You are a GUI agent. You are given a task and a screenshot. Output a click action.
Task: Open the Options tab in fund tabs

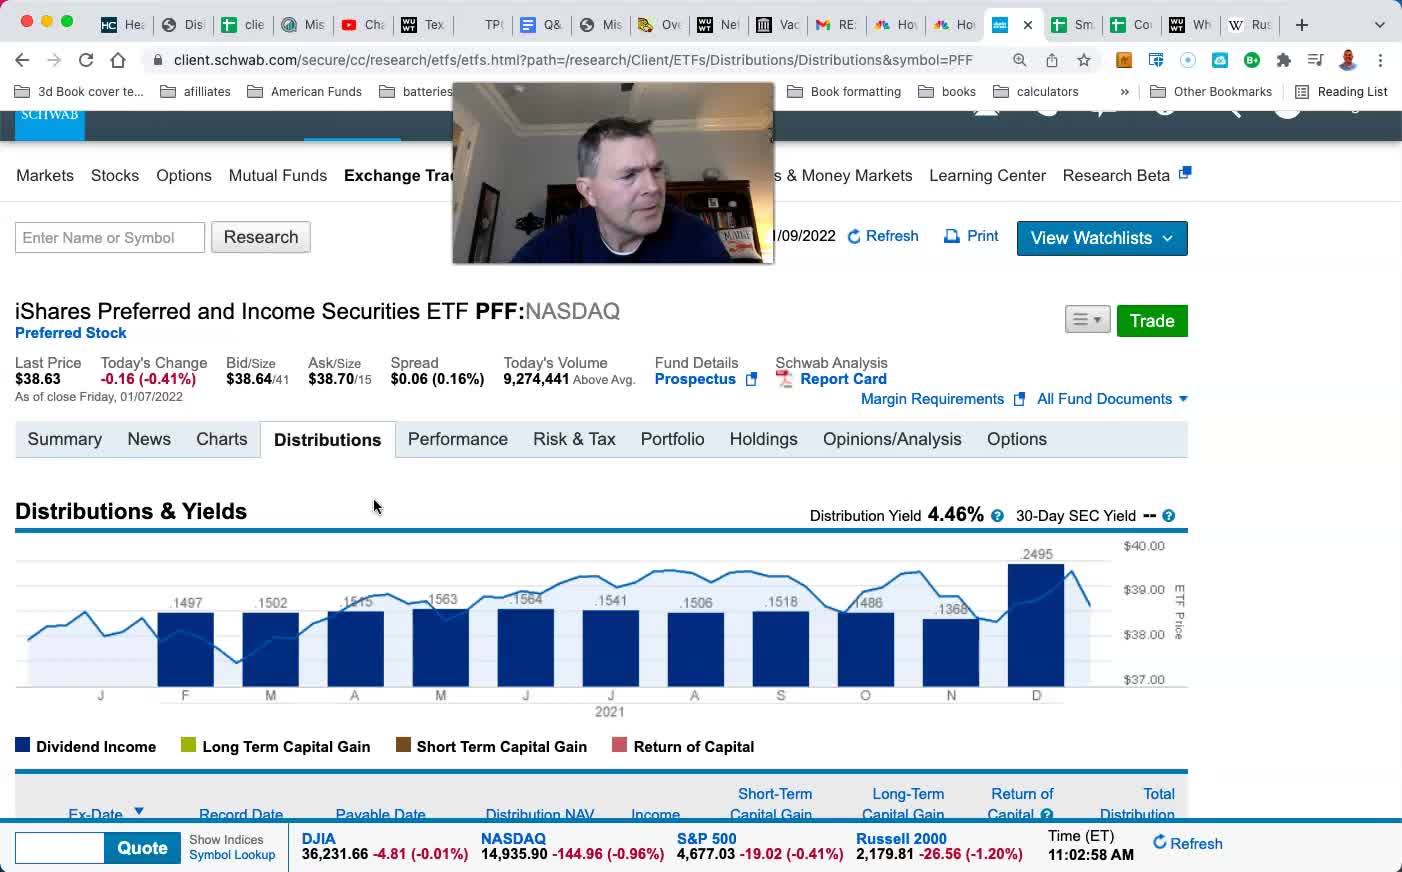[1017, 439]
